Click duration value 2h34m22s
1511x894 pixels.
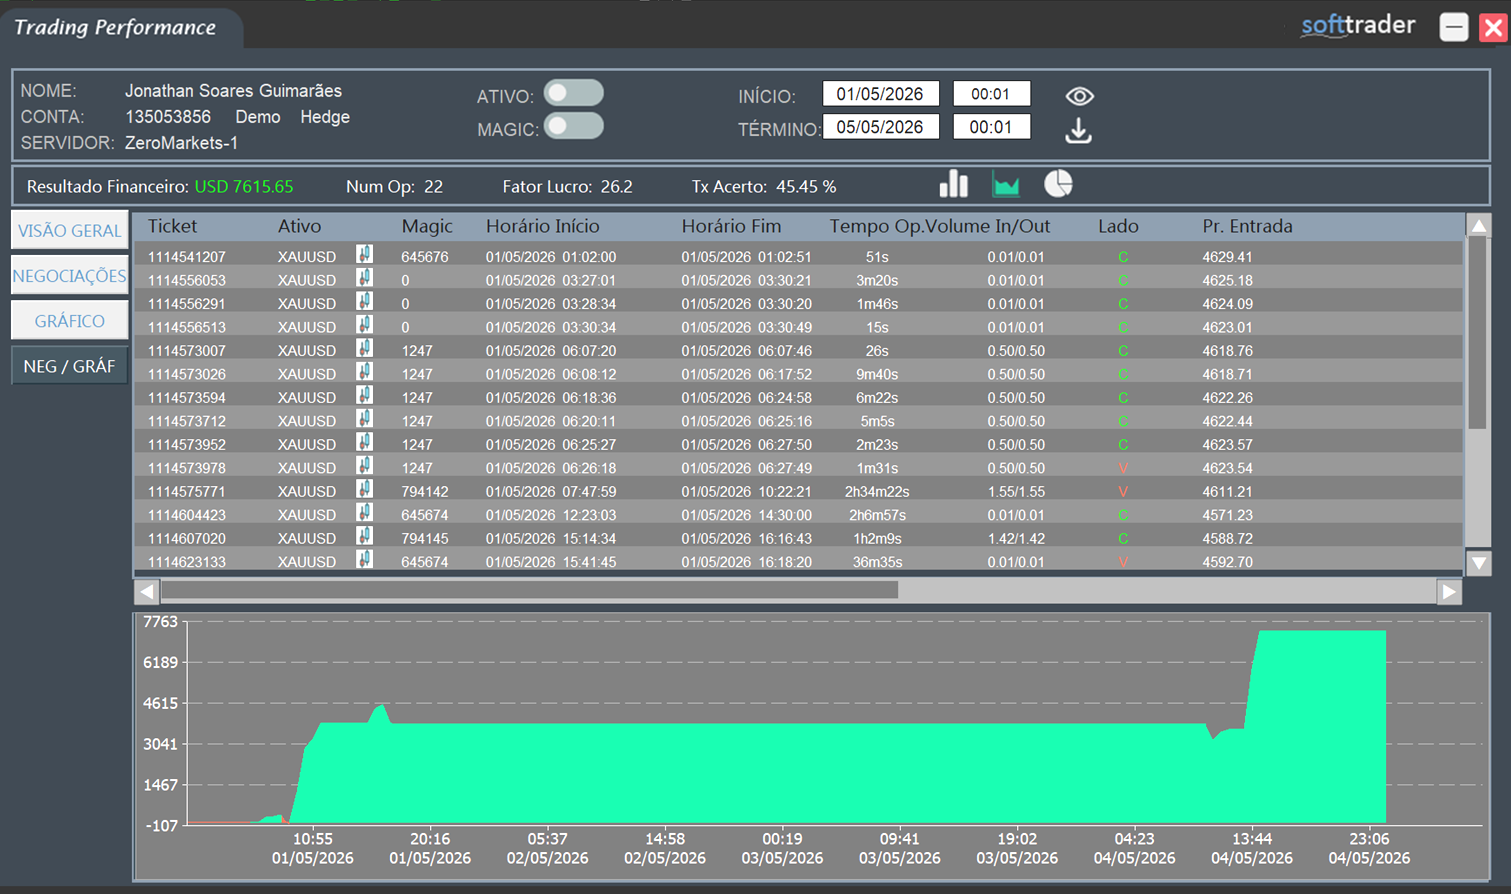pos(877,492)
